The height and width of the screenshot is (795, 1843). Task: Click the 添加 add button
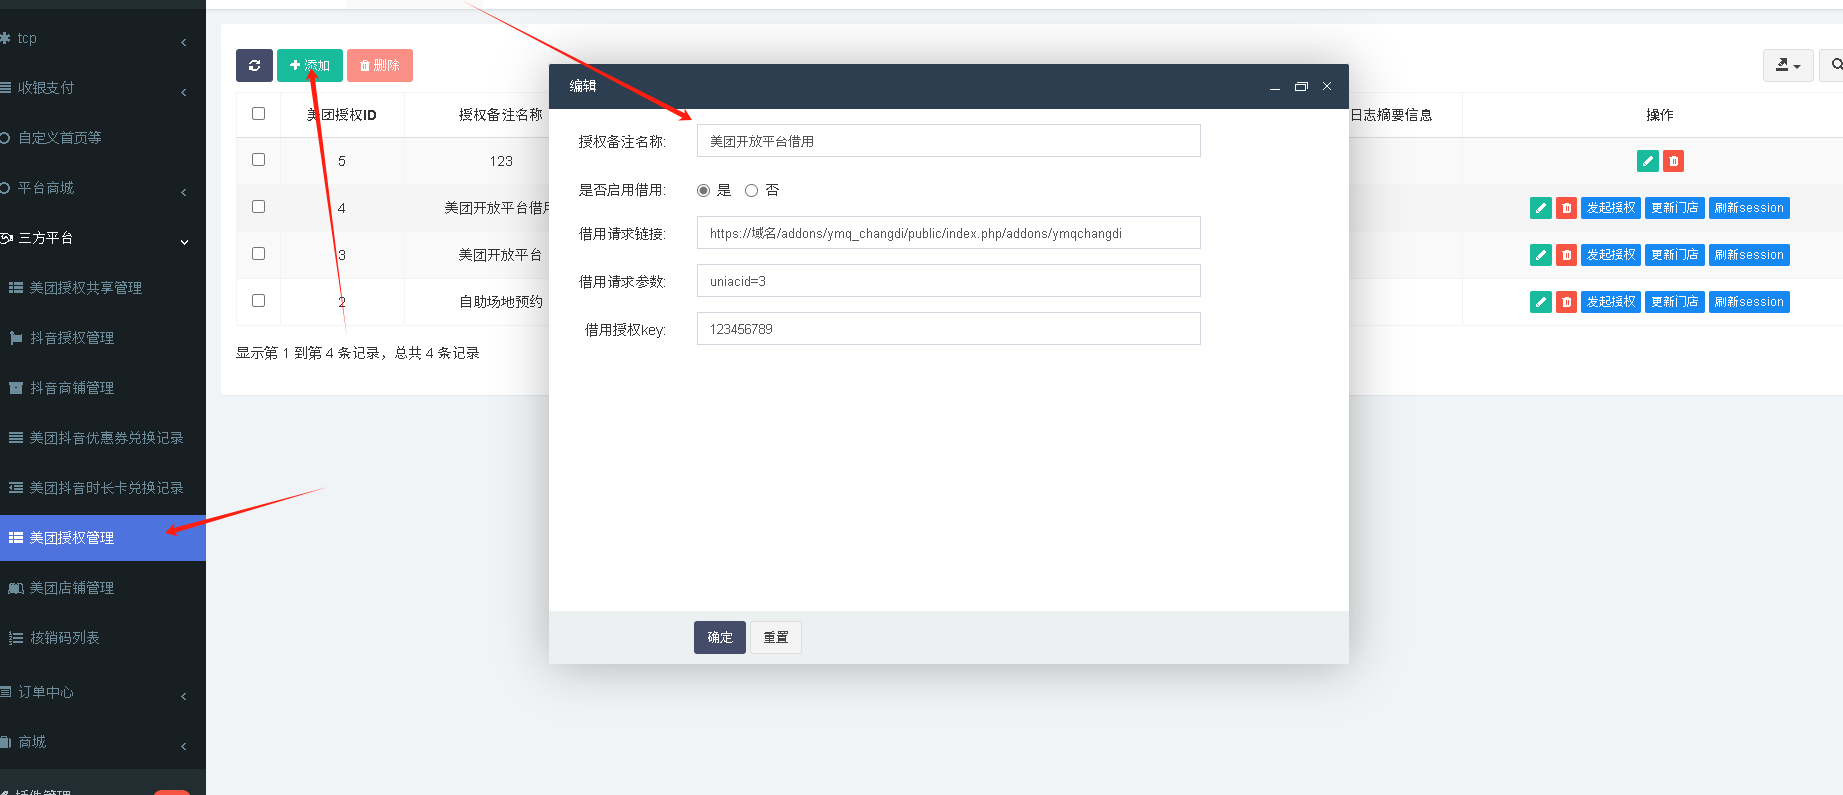tap(310, 65)
